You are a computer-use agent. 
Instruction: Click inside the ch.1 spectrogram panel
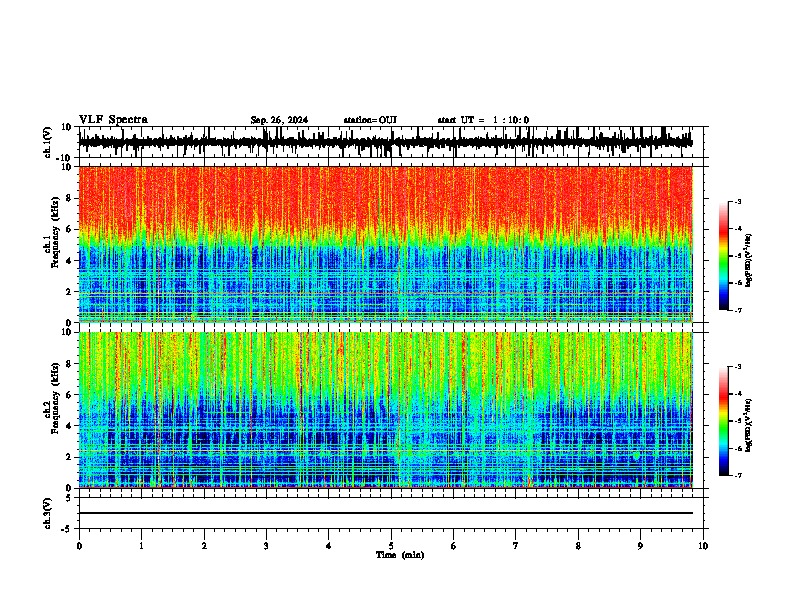[x=385, y=244]
